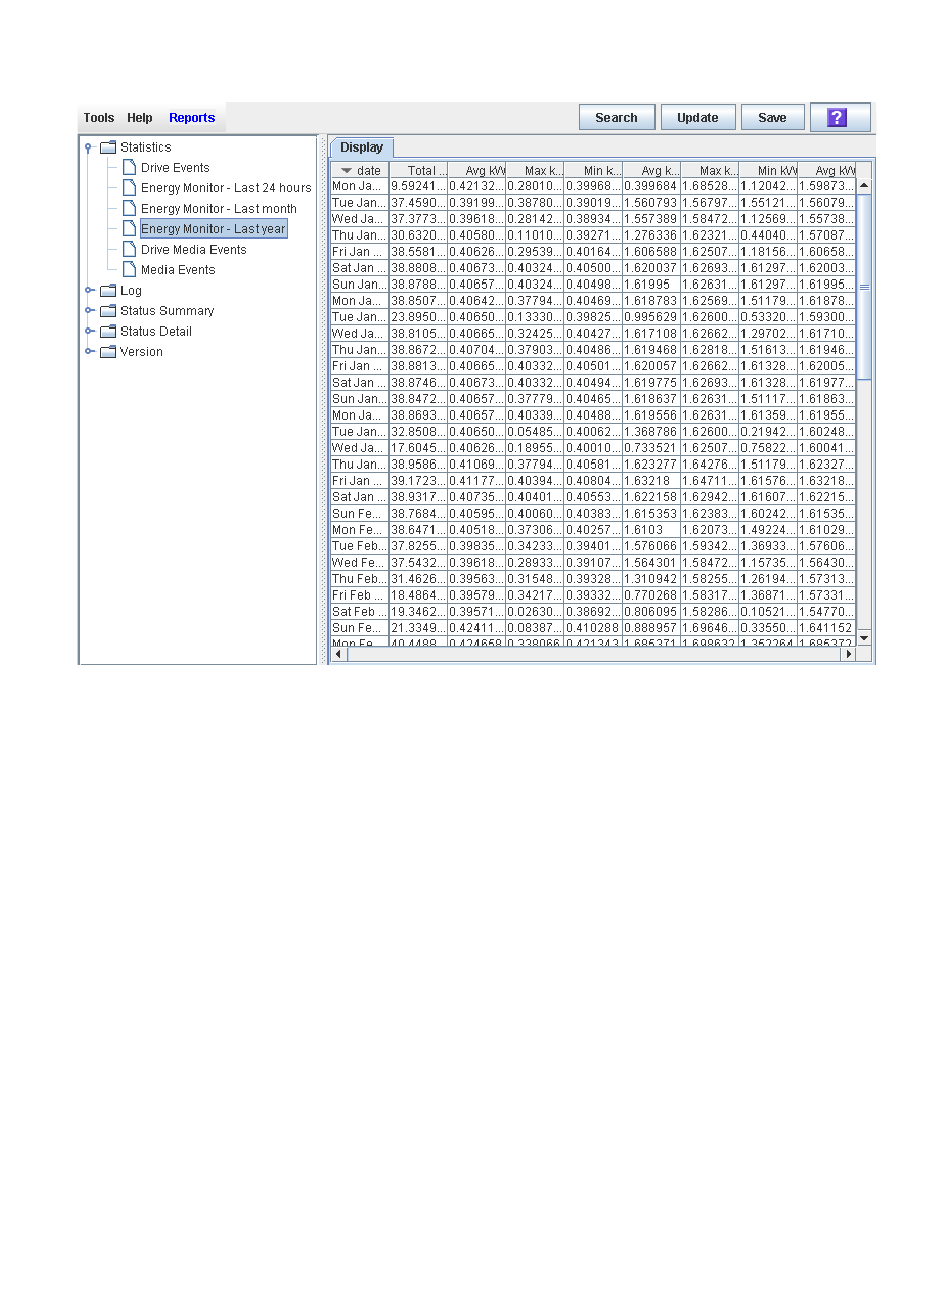
Task: Click the table's vertical scroll up arrow
Action: (x=864, y=186)
